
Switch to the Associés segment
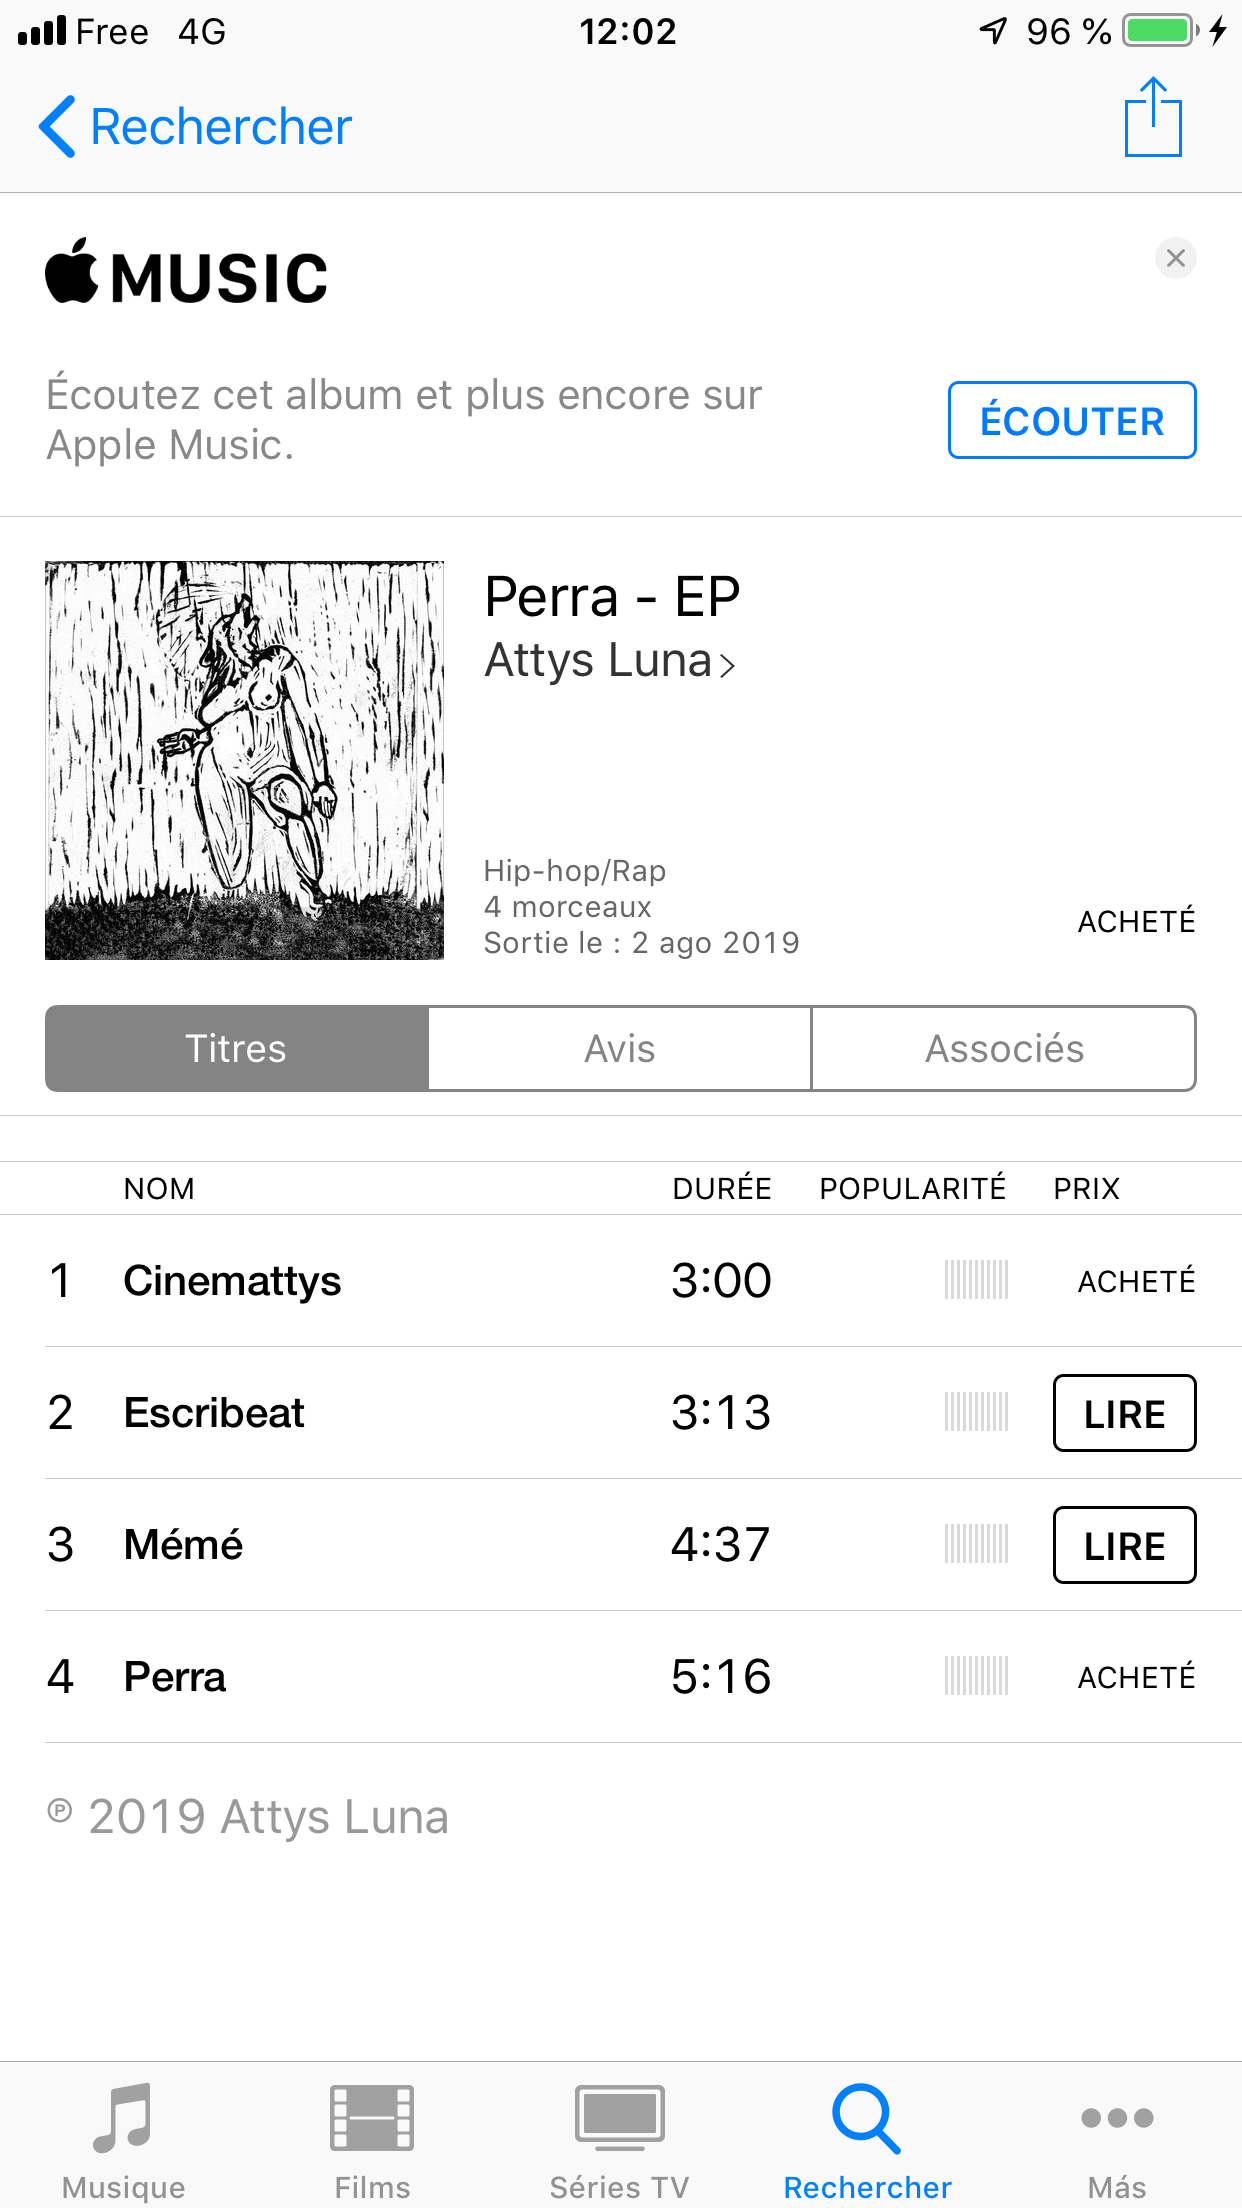tap(1004, 1048)
